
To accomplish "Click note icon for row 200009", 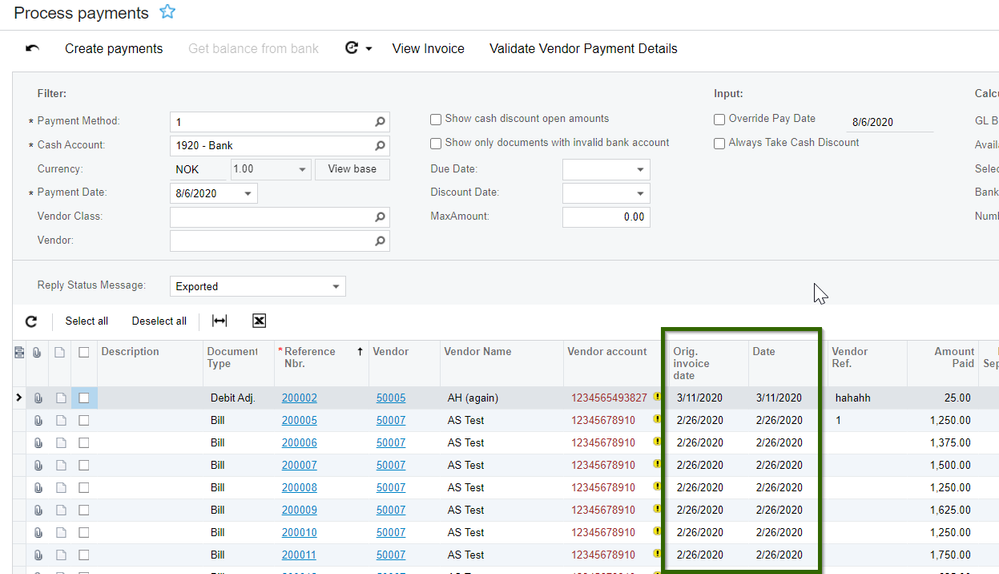I will pos(61,510).
